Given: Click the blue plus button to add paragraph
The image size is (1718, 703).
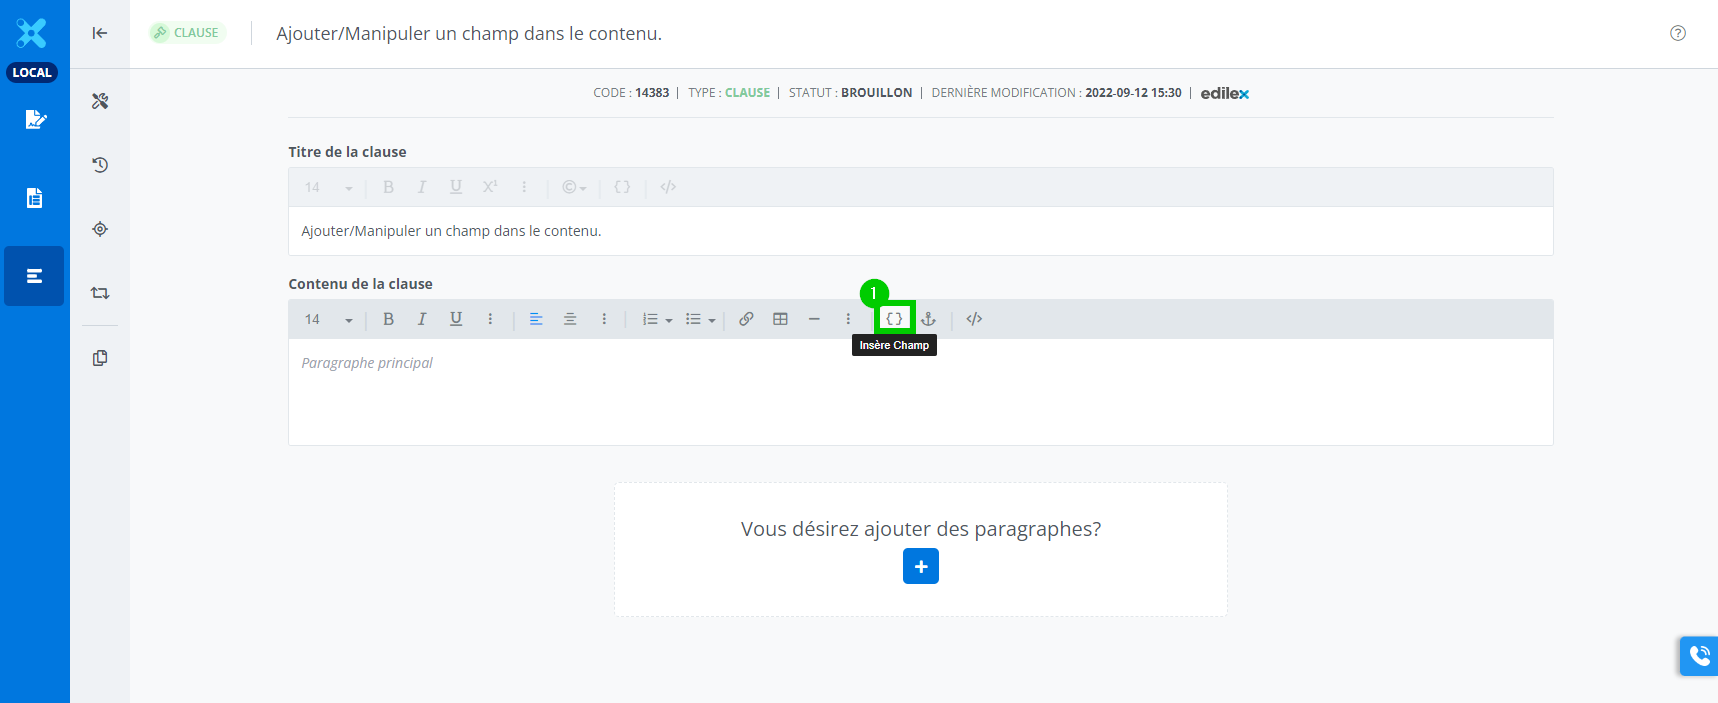Looking at the screenshot, I should [x=920, y=566].
